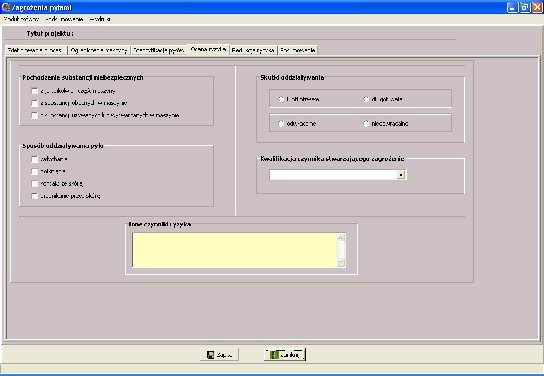Viewport: 544px width, 376px height.
Task: Tick the wdychanie checkbox in Sposób oddziaływania pyłu
Action: click(x=34, y=159)
